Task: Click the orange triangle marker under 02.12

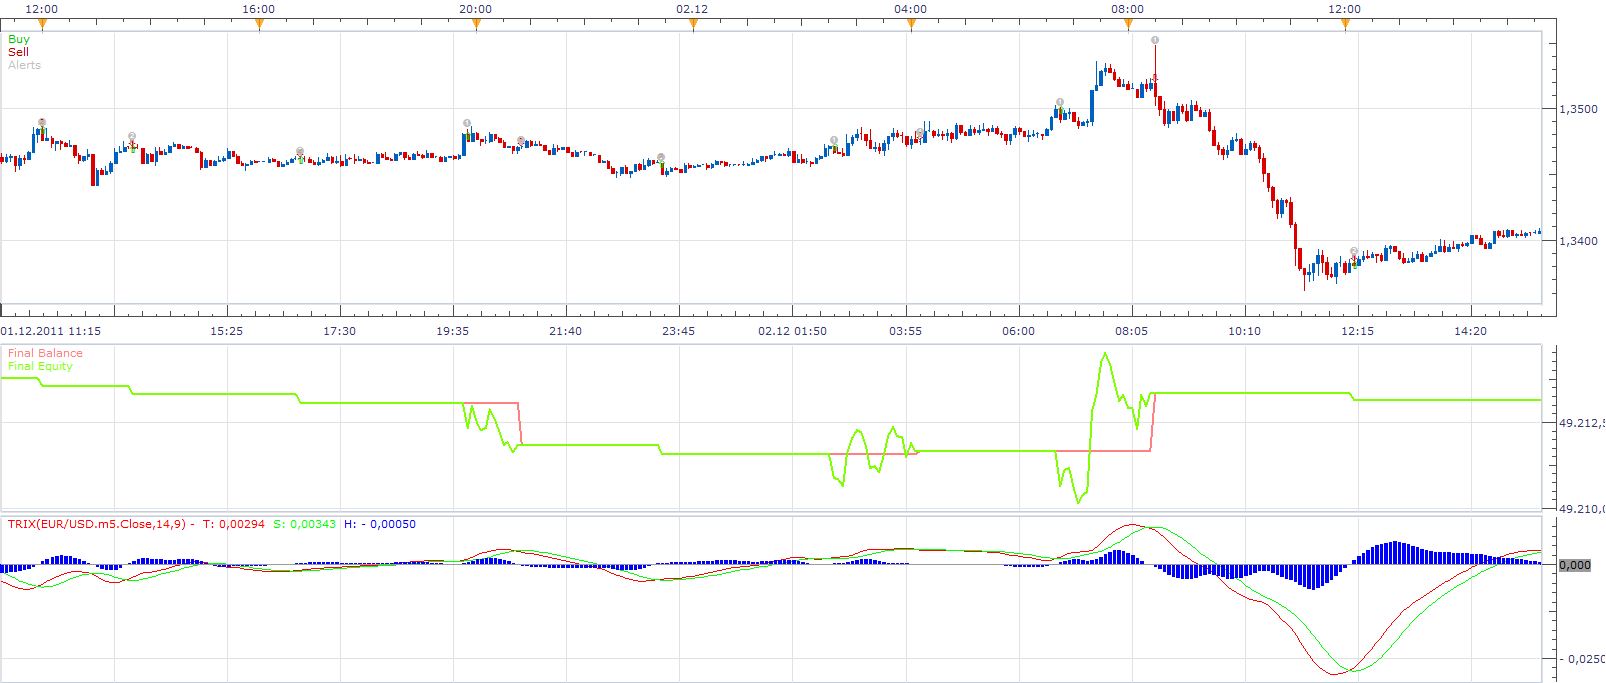Action: tap(693, 26)
